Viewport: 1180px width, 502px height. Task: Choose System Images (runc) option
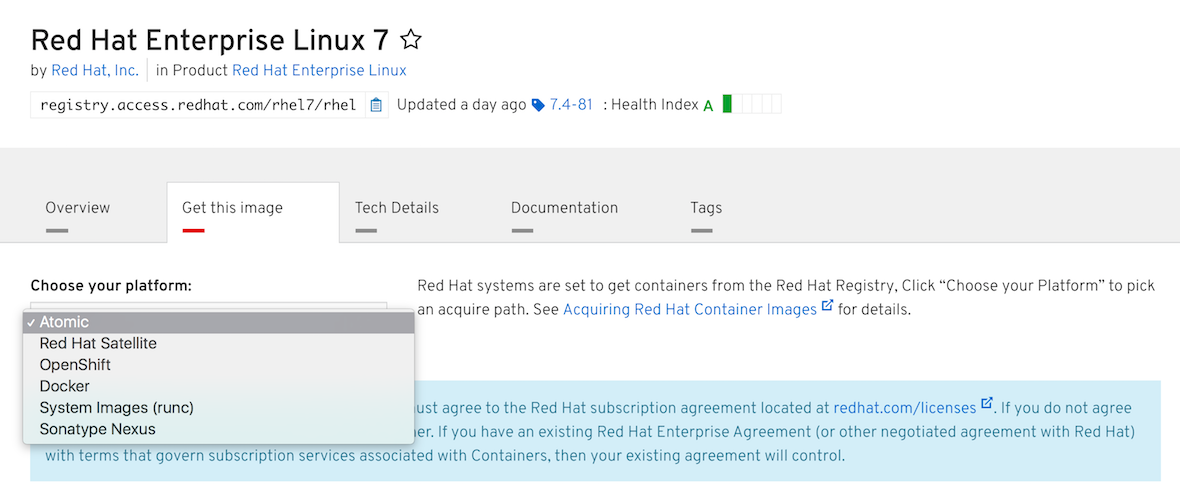point(218,408)
